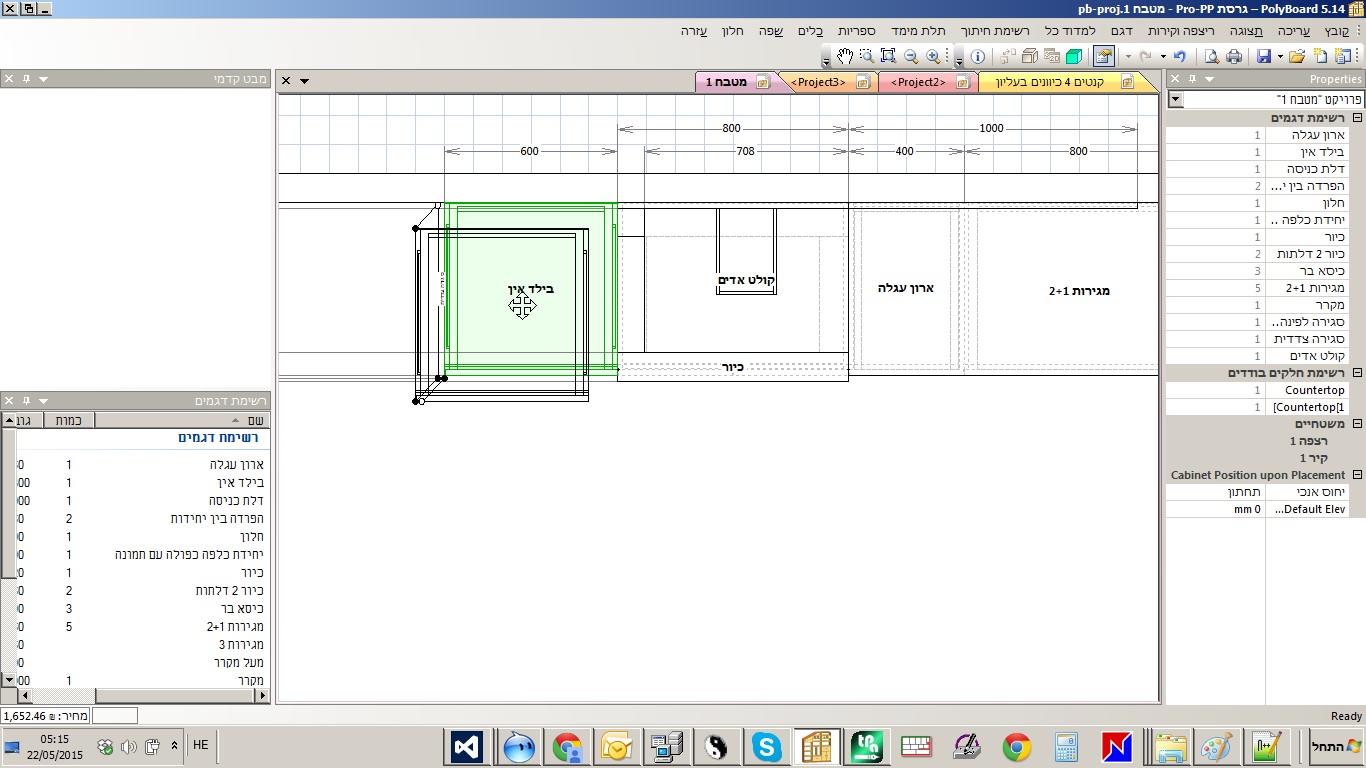Switch to the <Project3> tab
This screenshot has height=768, width=1366.
tap(830, 82)
